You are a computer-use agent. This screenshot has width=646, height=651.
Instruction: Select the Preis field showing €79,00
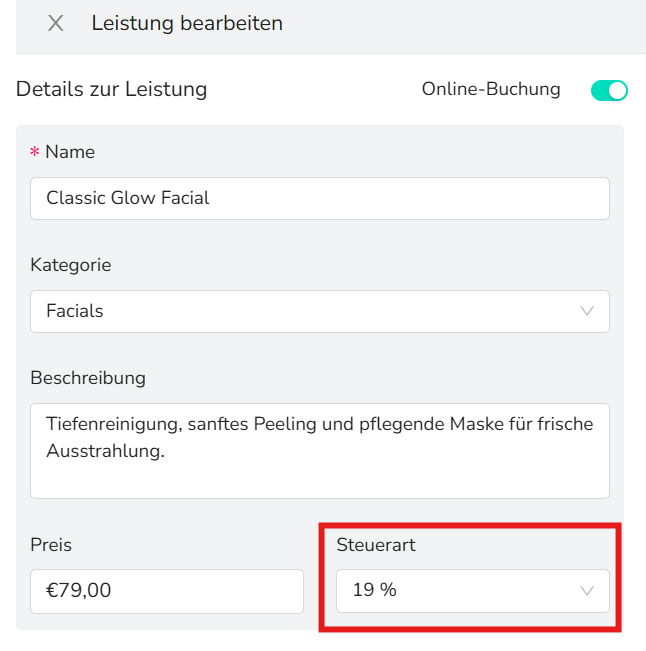[x=166, y=591]
